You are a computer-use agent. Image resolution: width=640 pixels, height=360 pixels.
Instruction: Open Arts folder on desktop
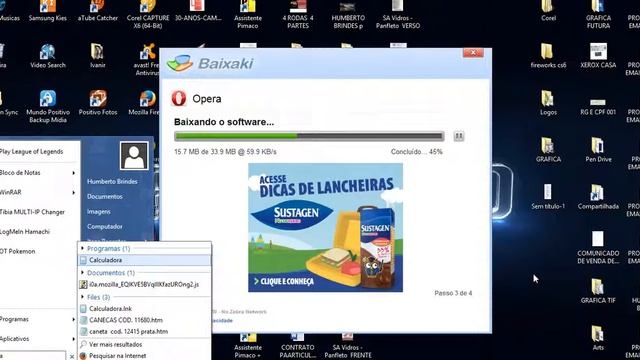[598, 338]
